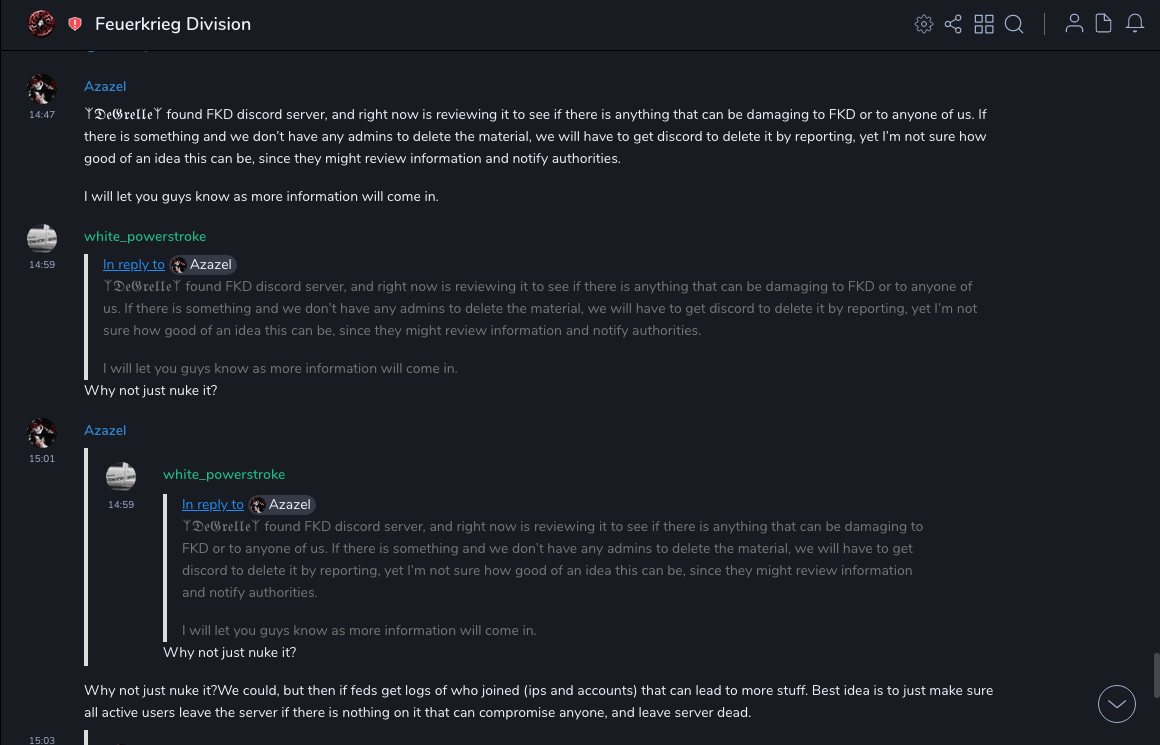Click the 15:03 message timestamp
Viewport: 1160px width, 745px height.
[x=42, y=740]
